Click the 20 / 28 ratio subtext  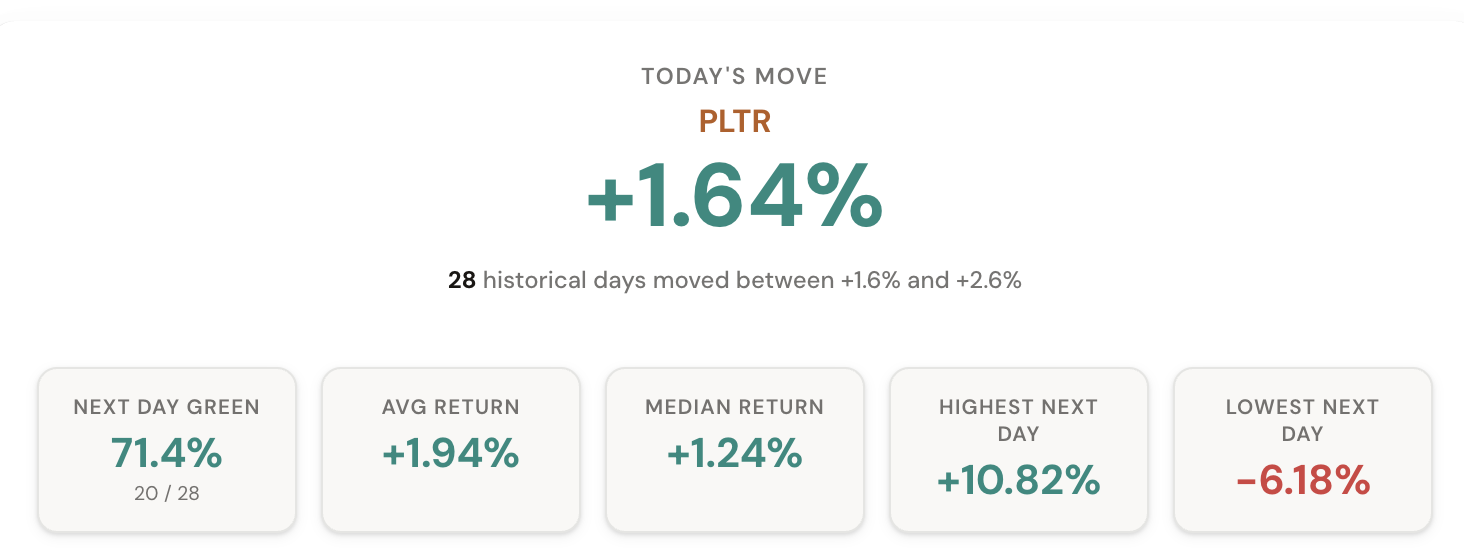pos(166,493)
